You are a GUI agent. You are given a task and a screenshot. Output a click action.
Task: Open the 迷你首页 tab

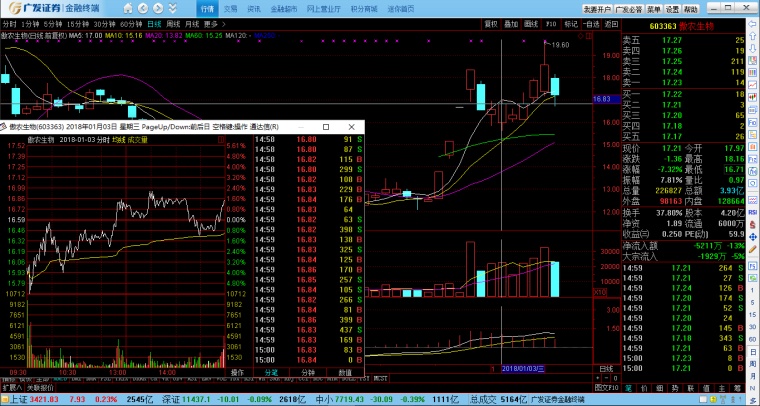pyautogui.click(x=401, y=9)
